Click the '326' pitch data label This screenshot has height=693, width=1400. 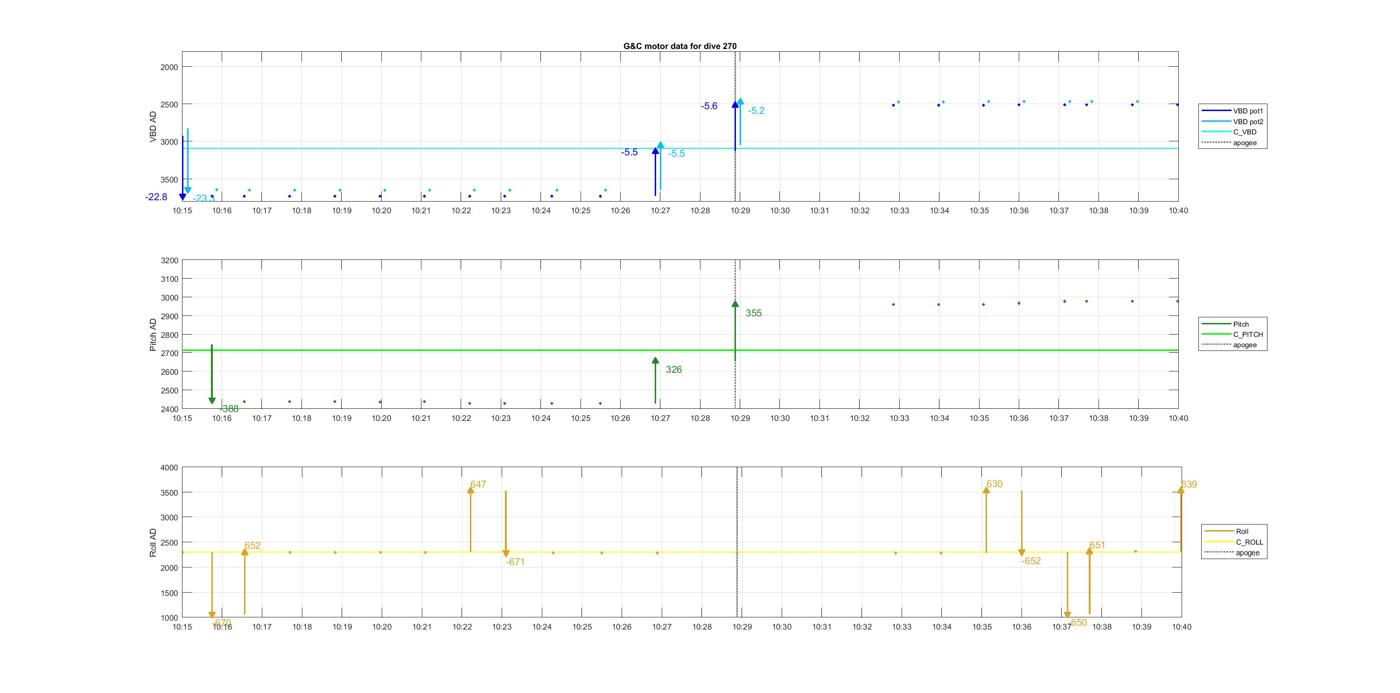coord(673,370)
